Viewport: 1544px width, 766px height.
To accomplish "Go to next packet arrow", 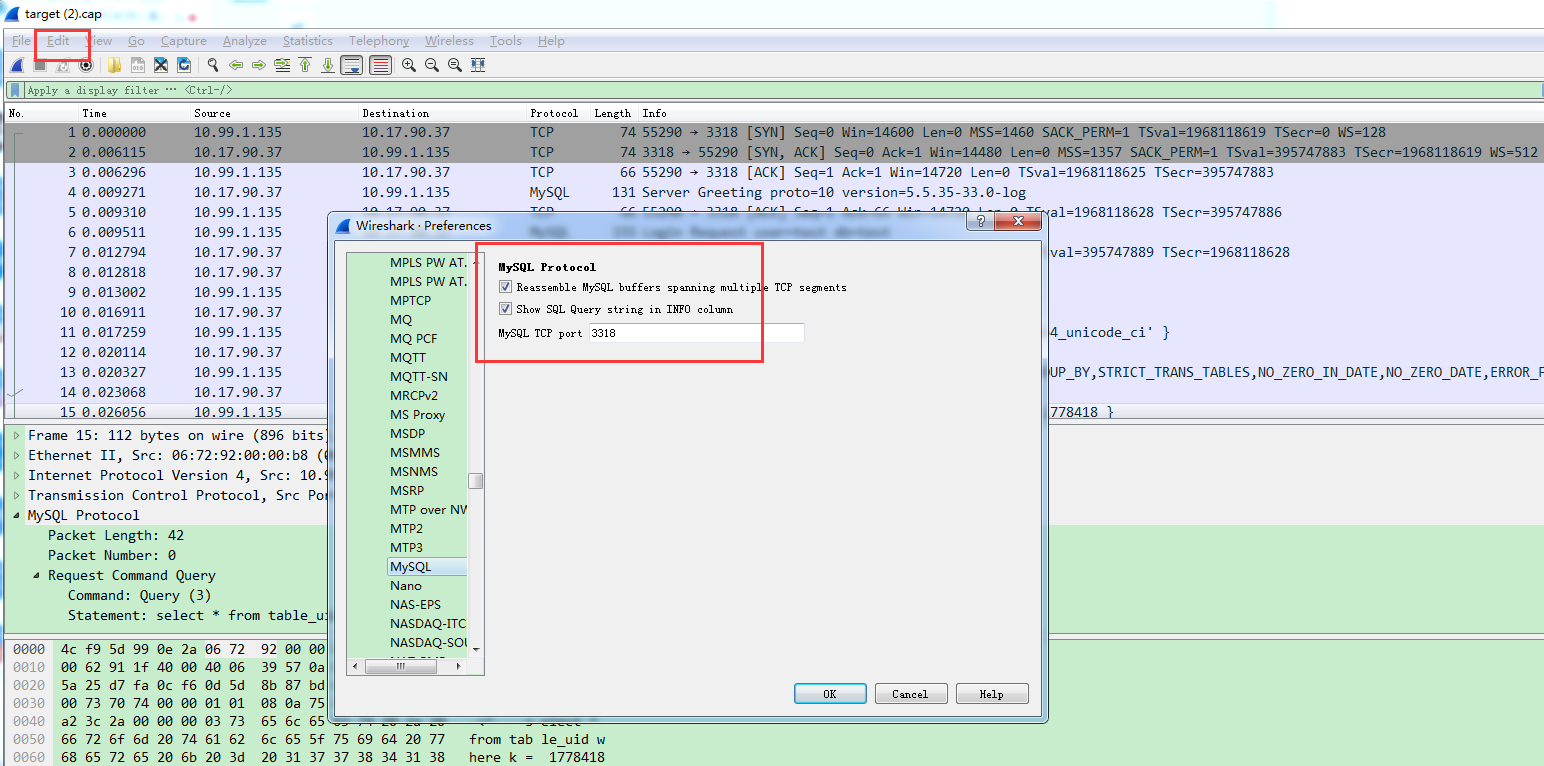I will click(x=259, y=65).
